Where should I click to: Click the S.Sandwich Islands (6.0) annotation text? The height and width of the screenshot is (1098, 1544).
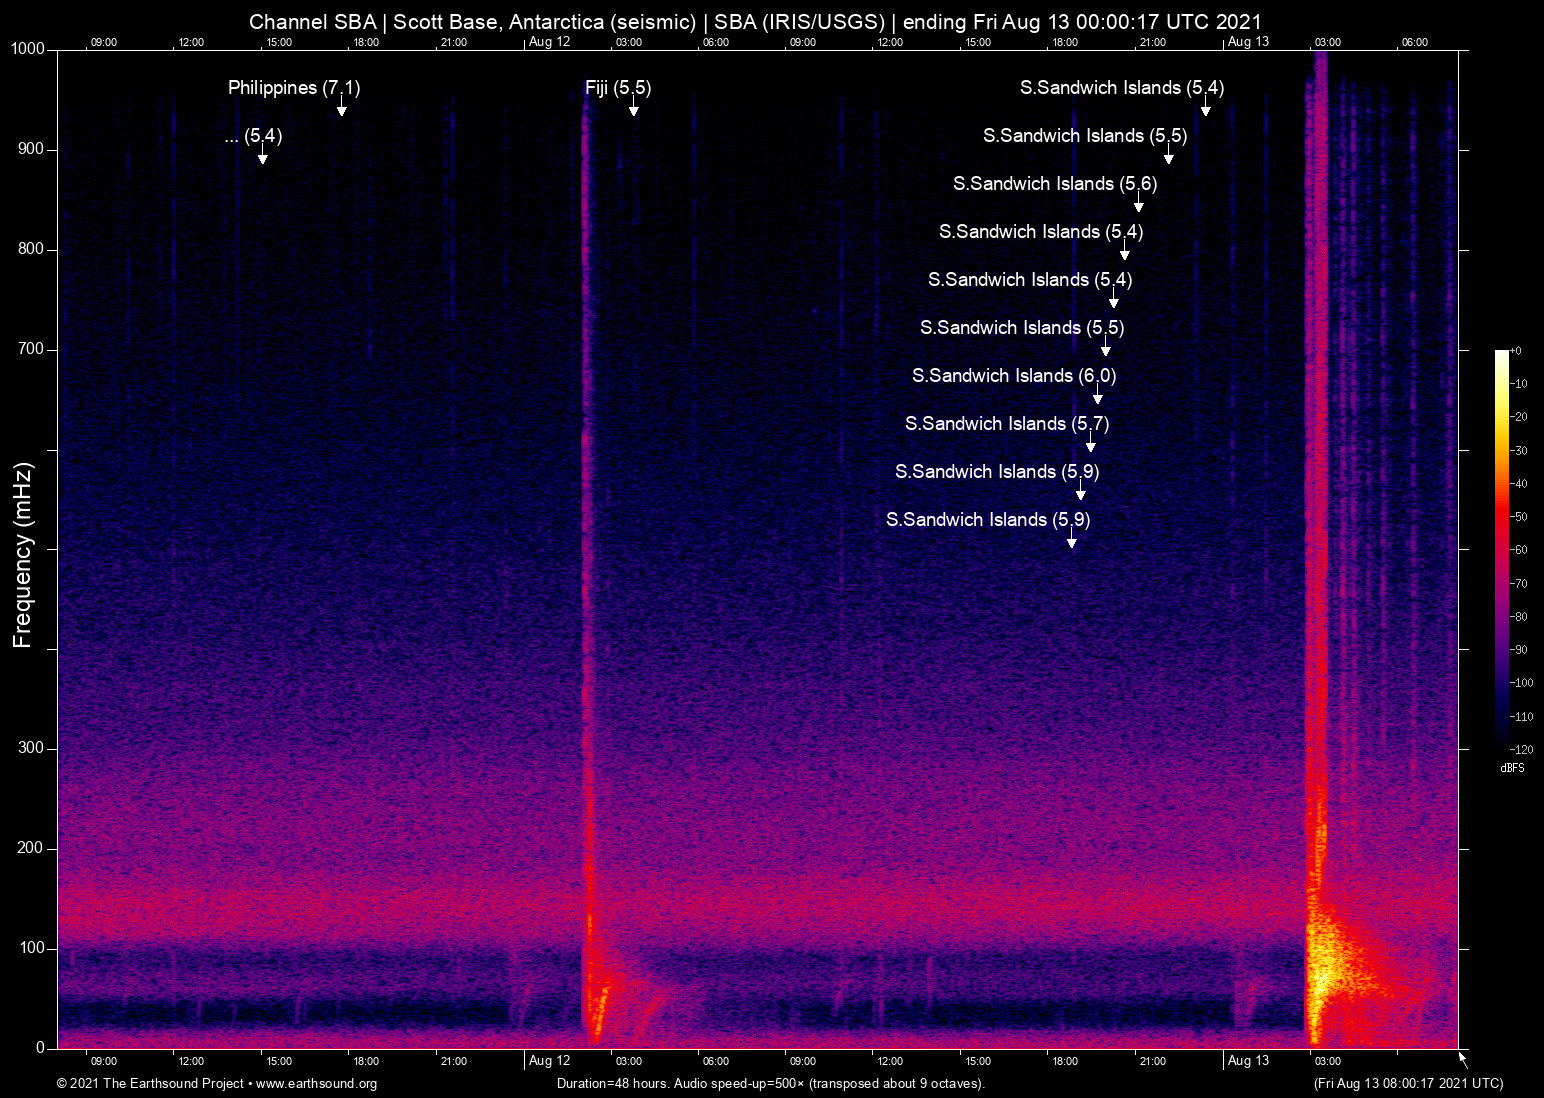pyautogui.click(x=1013, y=376)
